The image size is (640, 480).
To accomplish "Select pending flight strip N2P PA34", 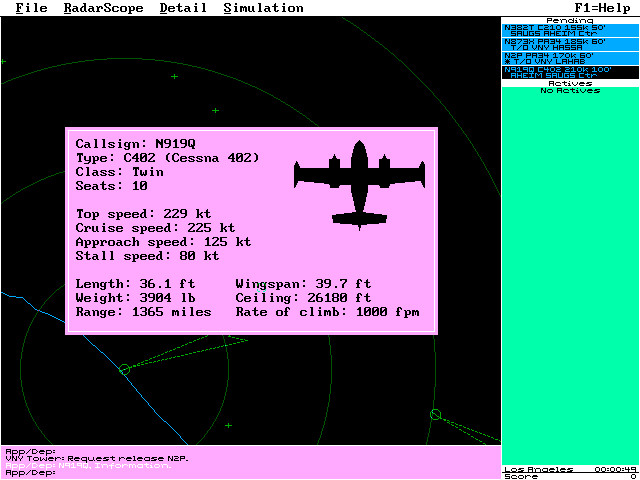I will point(571,58).
